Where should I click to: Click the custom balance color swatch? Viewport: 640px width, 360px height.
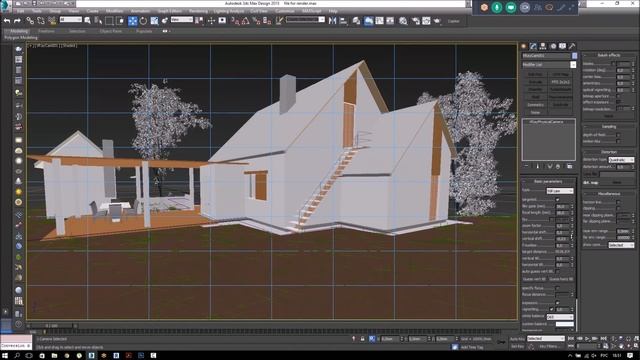tap(564, 324)
